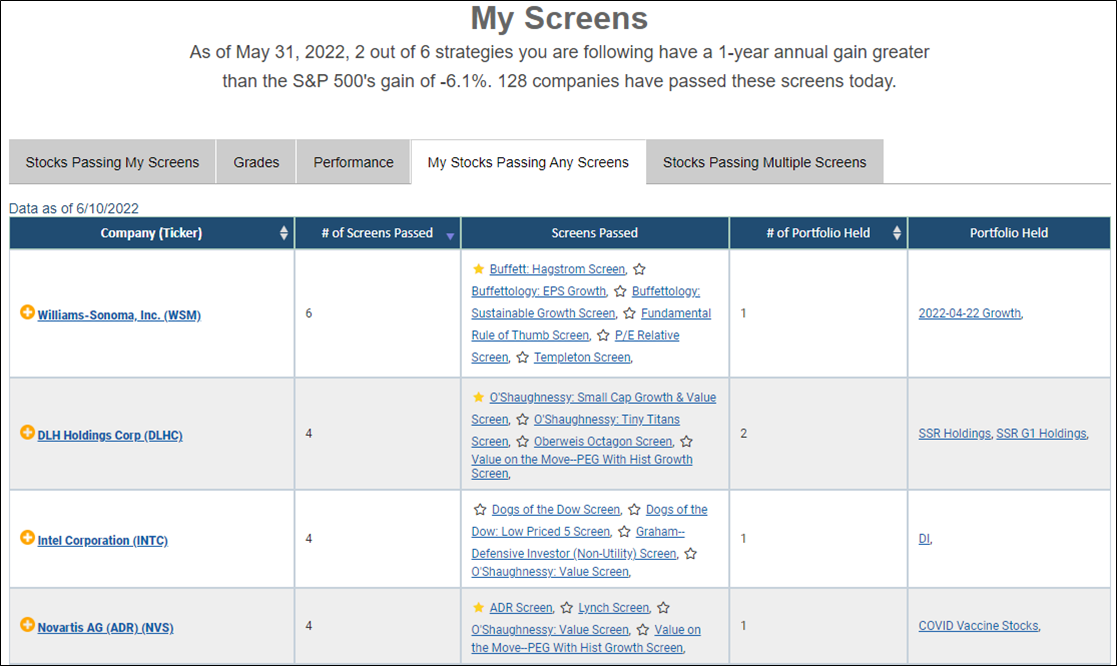Open the ADR Screen link

[521, 608]
